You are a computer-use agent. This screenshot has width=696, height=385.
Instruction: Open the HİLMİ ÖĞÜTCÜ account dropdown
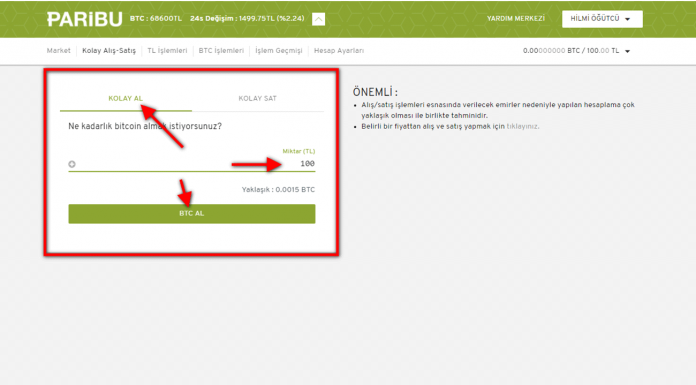tap(602, 19)
